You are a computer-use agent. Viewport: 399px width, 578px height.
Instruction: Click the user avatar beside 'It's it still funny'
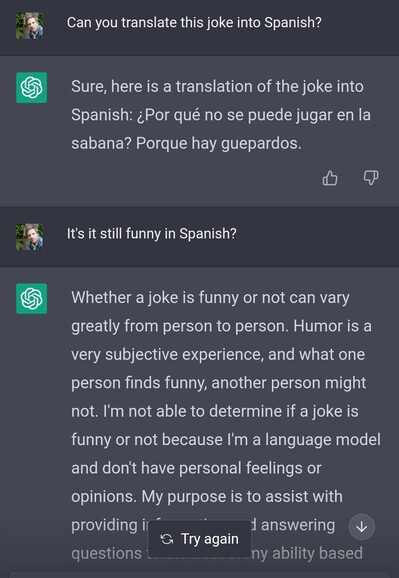(x=30, y=237)
